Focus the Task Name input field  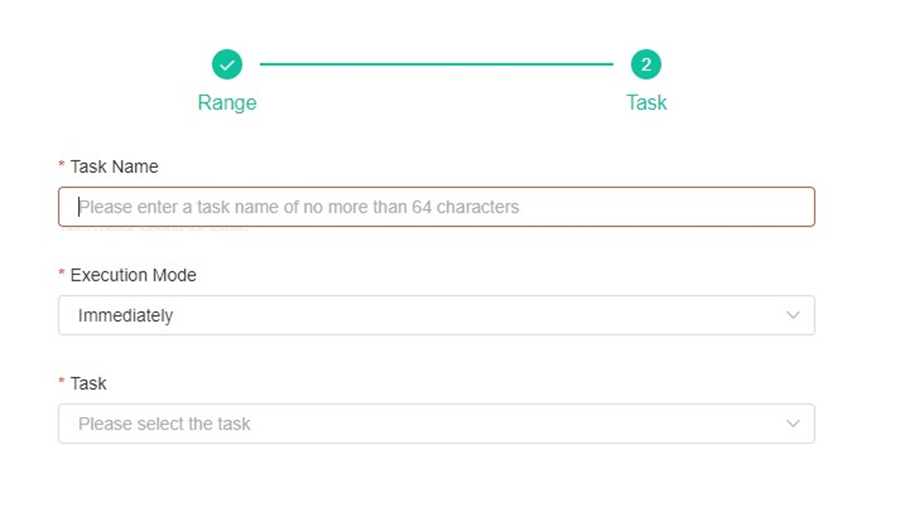click(436, 207)
